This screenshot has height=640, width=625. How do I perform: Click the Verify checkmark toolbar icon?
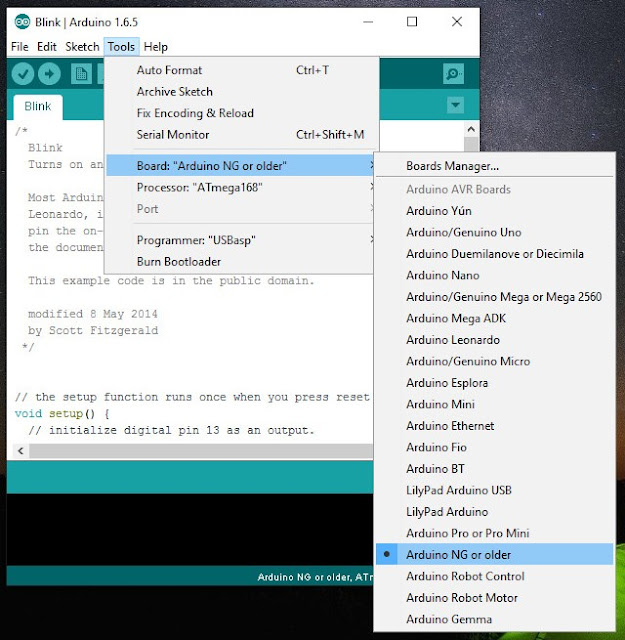click(x=22, y=74)
